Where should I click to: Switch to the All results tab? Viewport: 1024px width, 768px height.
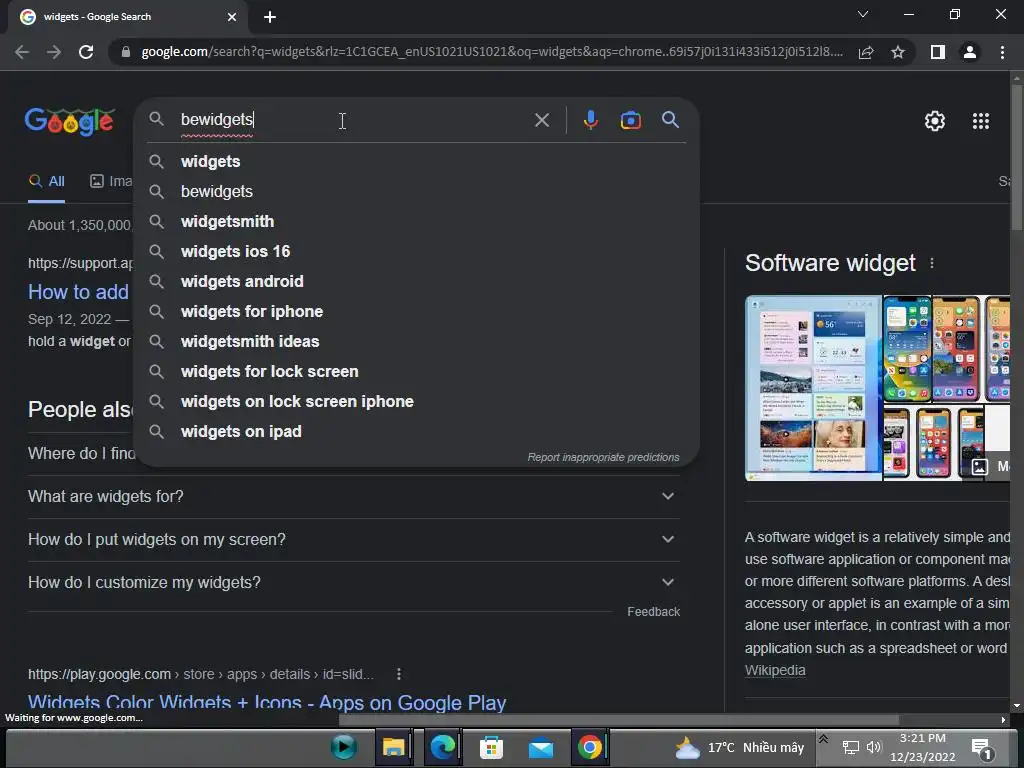(46, 181)
